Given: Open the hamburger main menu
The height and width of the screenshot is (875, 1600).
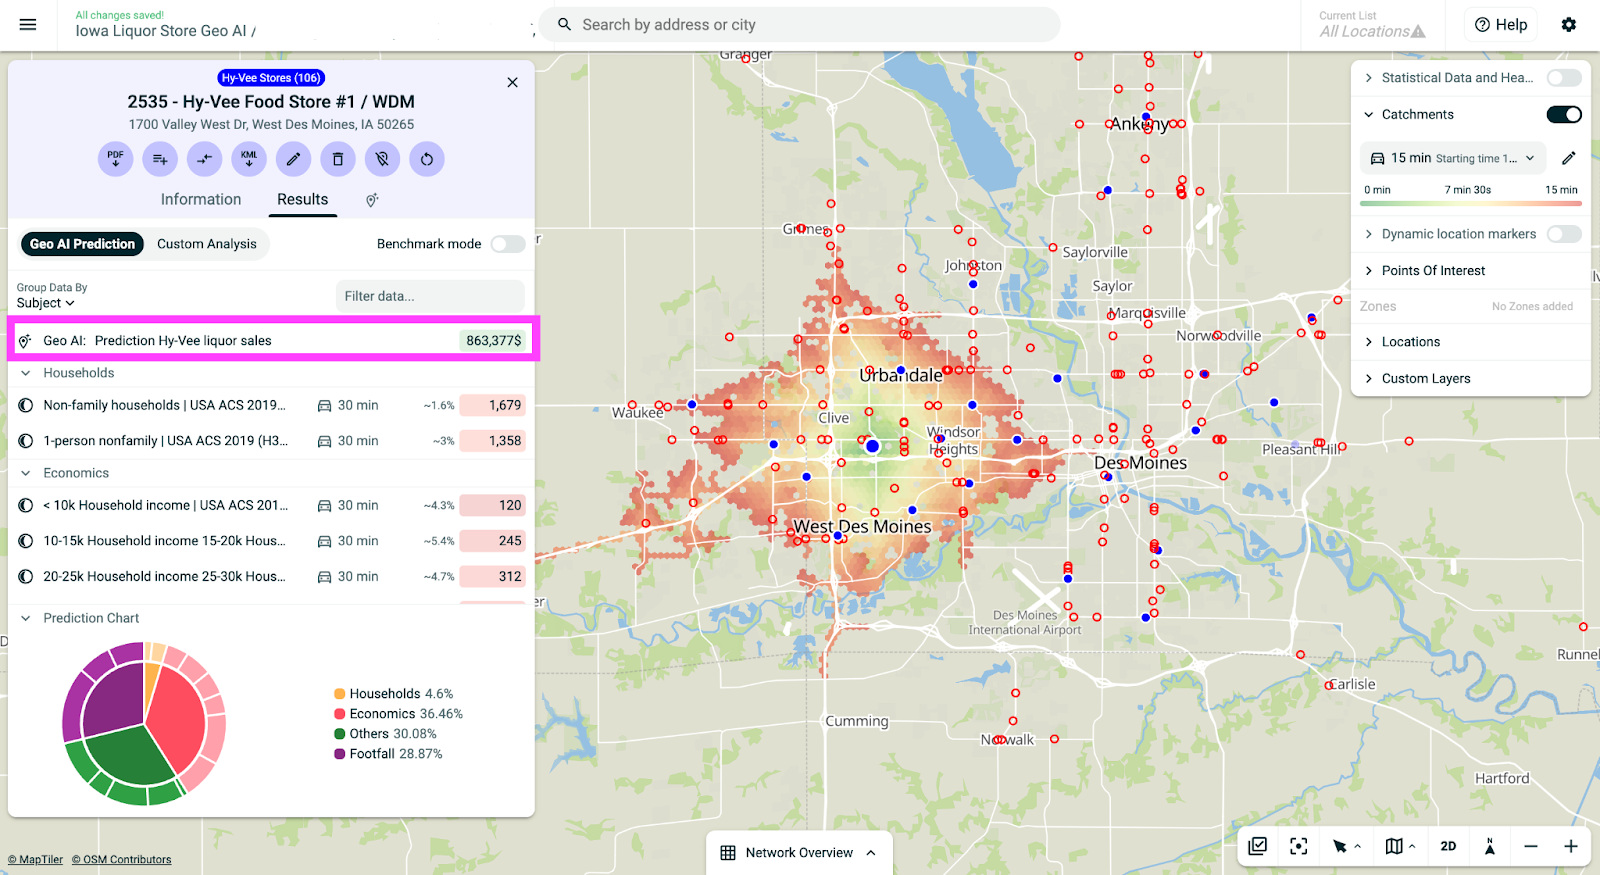Looking at the screenshot, I should (x=28, y=25).
